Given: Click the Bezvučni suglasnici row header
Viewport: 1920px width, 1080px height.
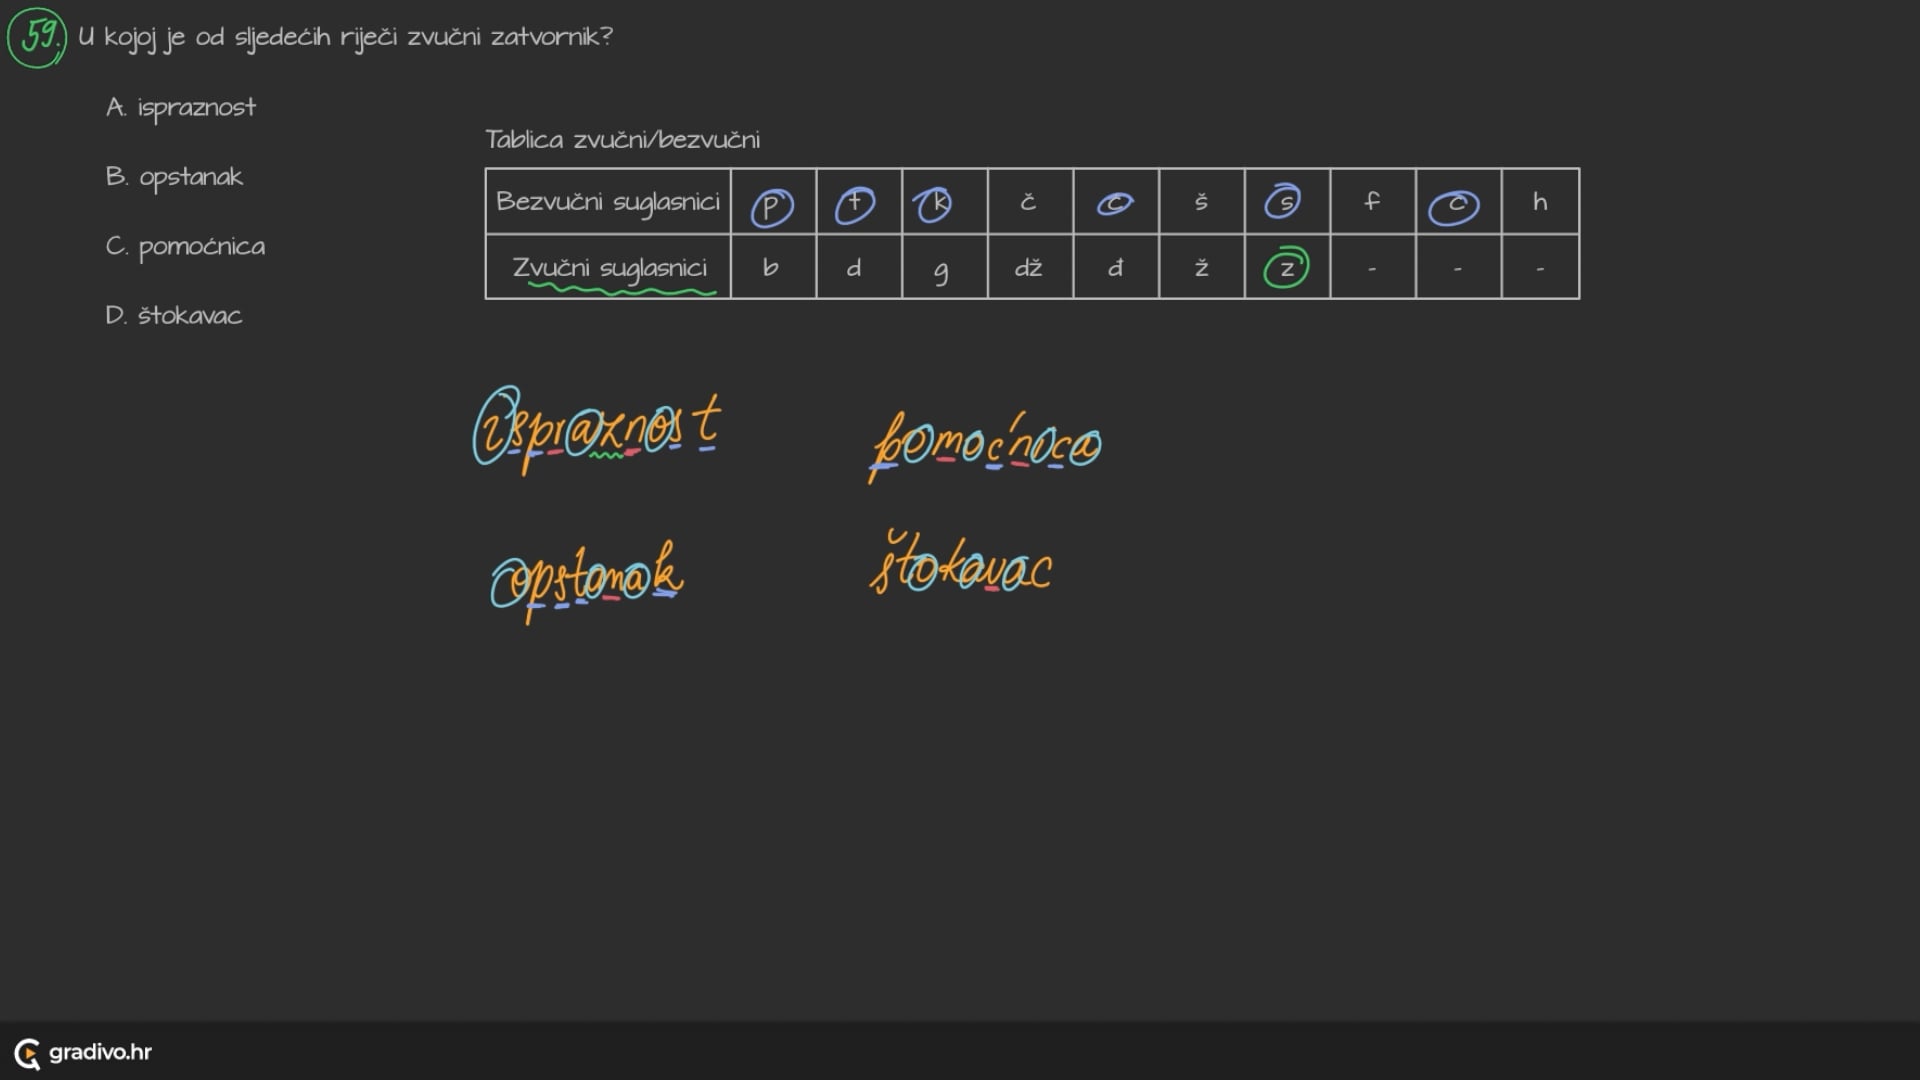Looking at the screenshot, I should pyautogui.click(x=608, y=202).
